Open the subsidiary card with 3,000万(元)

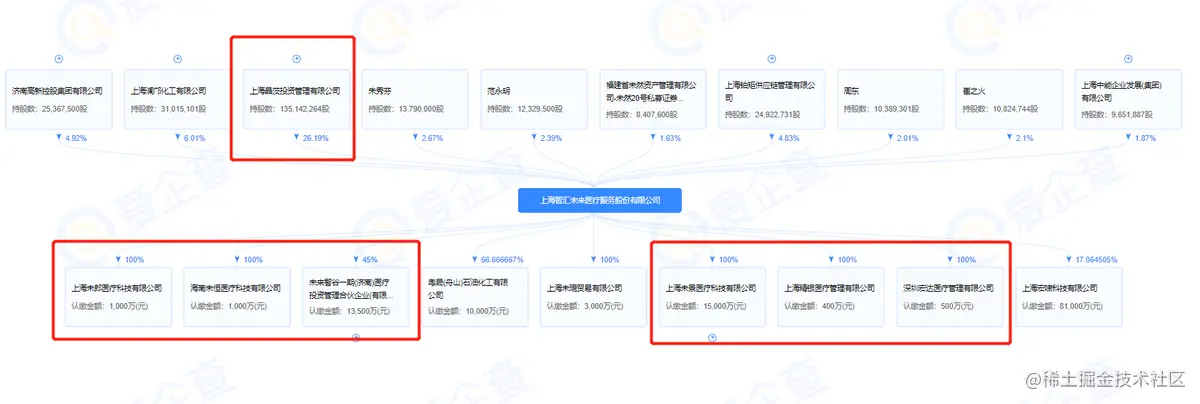coord(593,298)
